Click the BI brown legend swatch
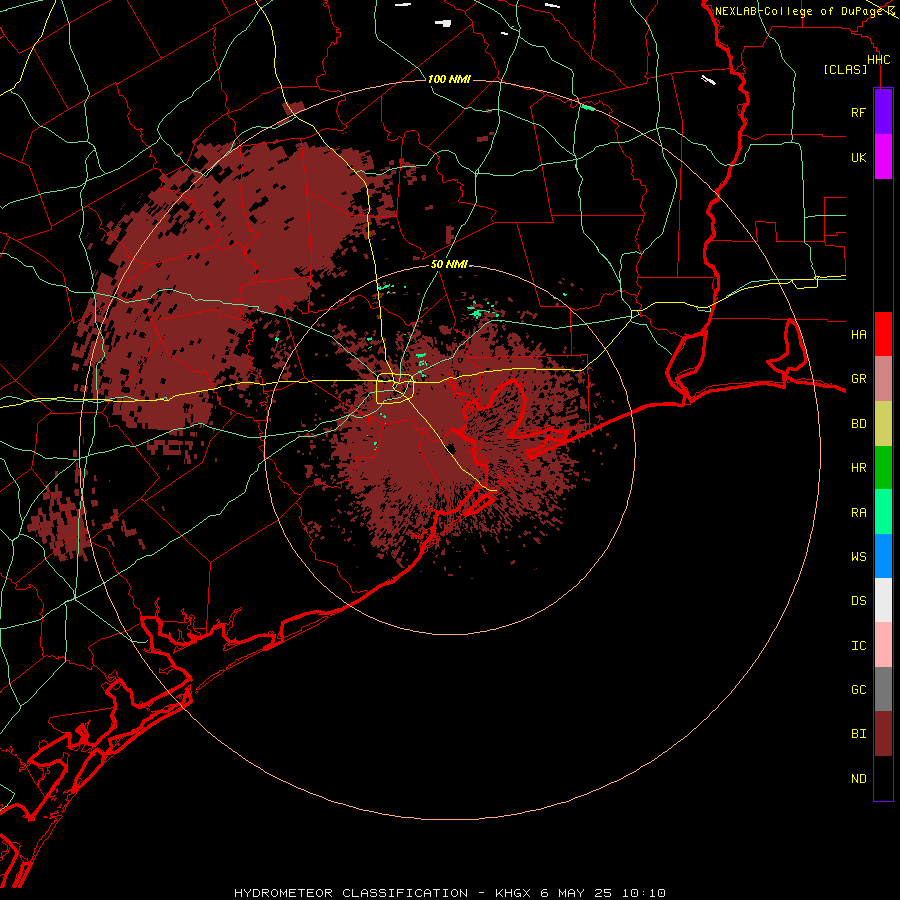 click(x=883, y=734)
